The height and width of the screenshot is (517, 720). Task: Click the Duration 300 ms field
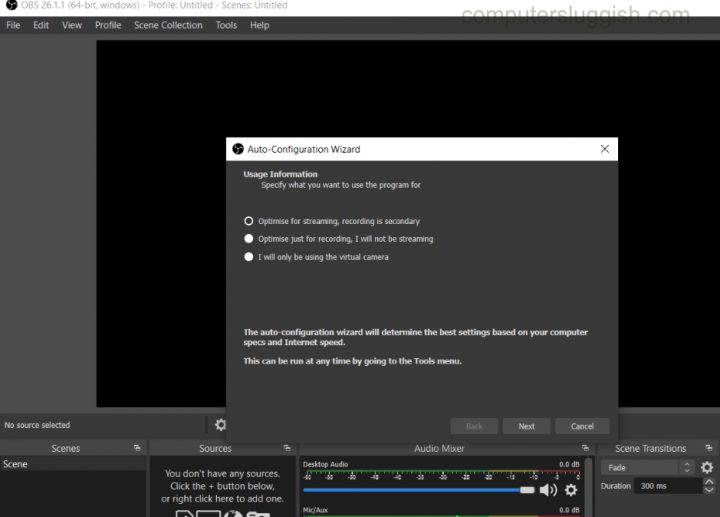click(668, 486)
